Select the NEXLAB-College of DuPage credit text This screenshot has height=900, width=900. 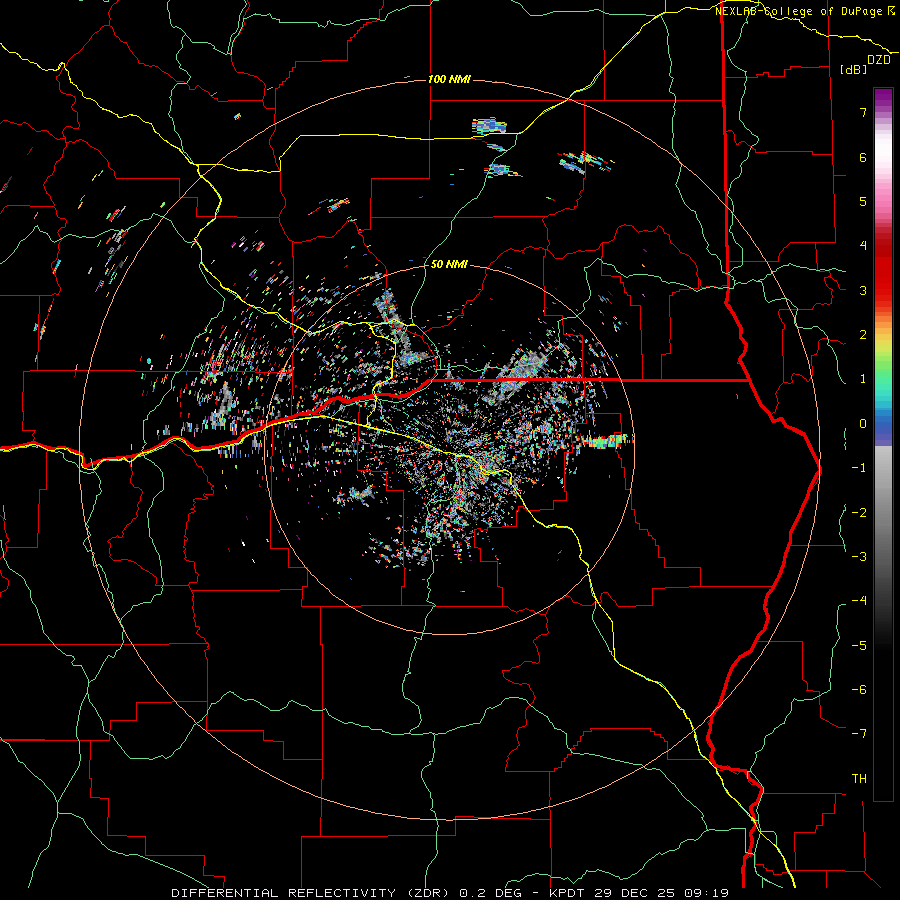point(804,11)
